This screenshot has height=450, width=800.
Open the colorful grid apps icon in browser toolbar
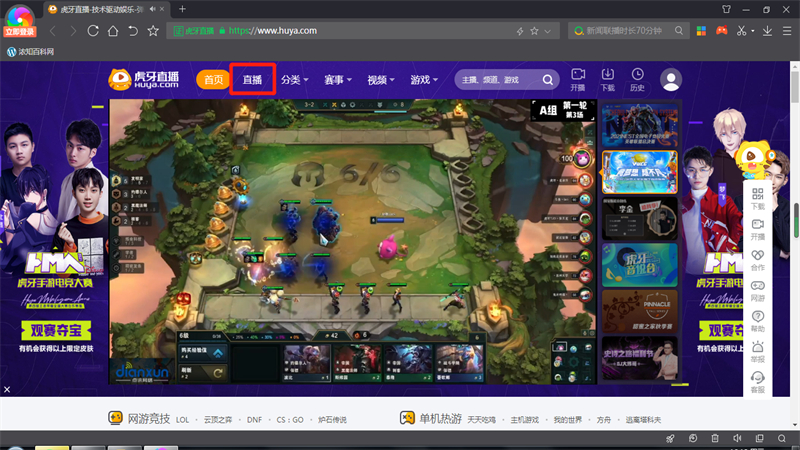pyautogui.click(x=702, y=31)
